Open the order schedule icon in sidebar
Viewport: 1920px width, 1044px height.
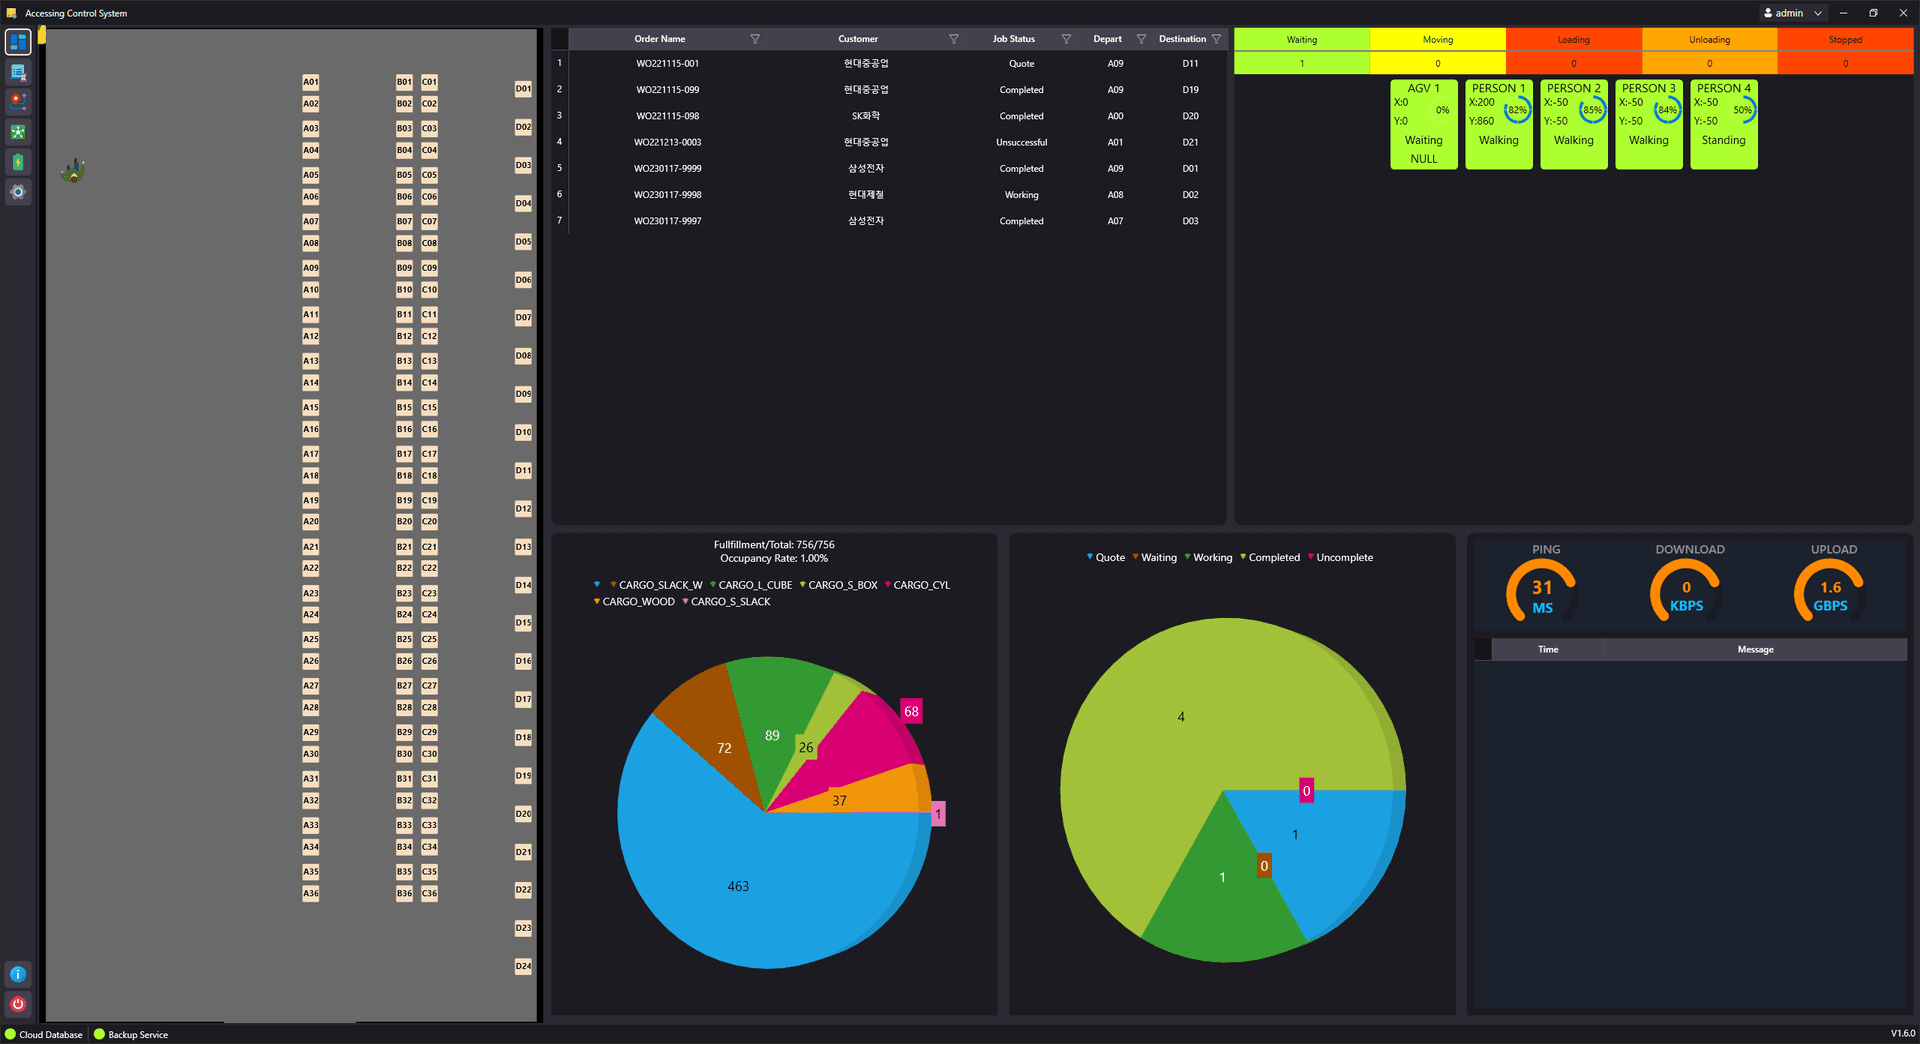pyautogui.click(x=18, y=72)
